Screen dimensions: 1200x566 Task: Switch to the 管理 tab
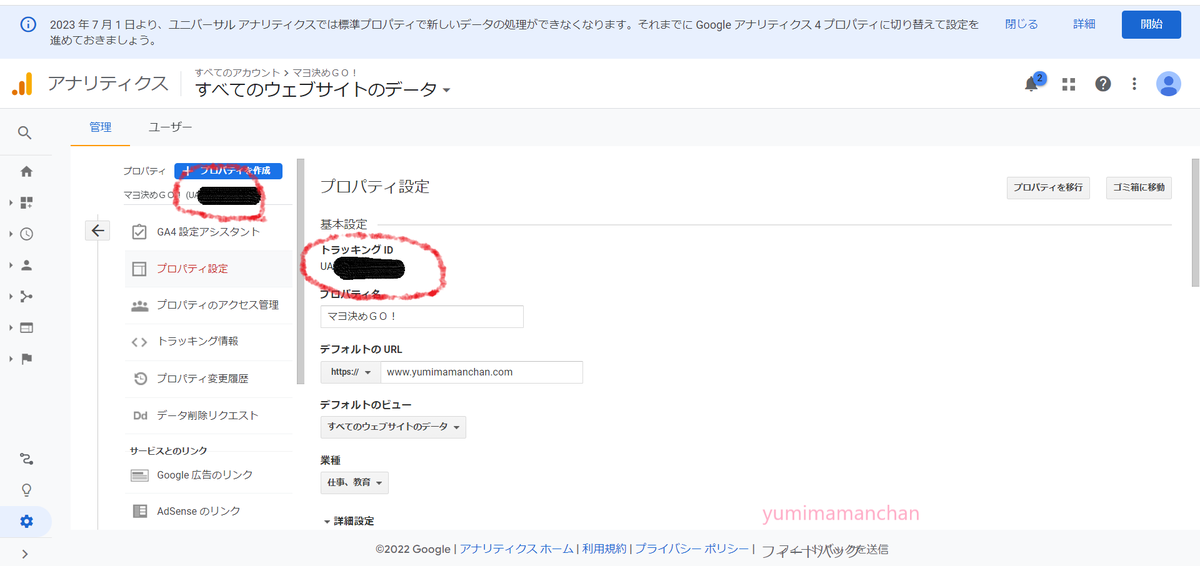(101, 127)
